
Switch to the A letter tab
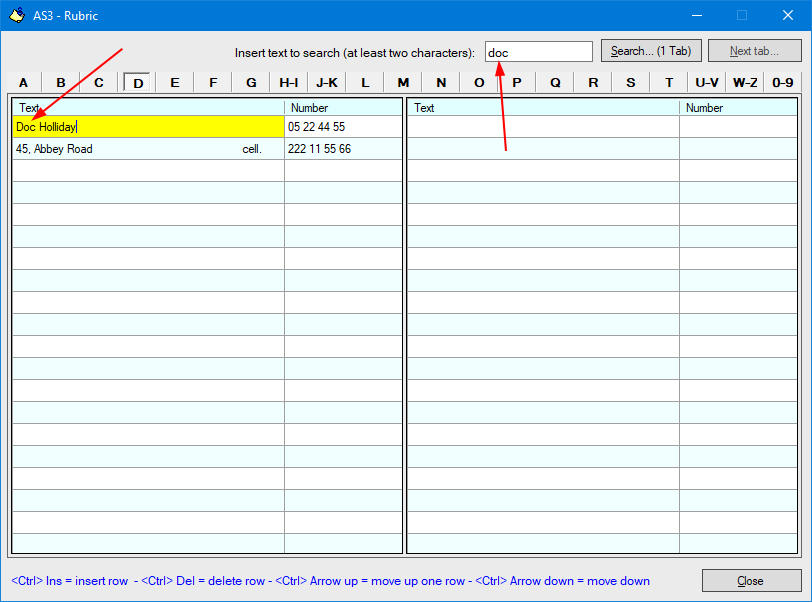pos(23,82)
